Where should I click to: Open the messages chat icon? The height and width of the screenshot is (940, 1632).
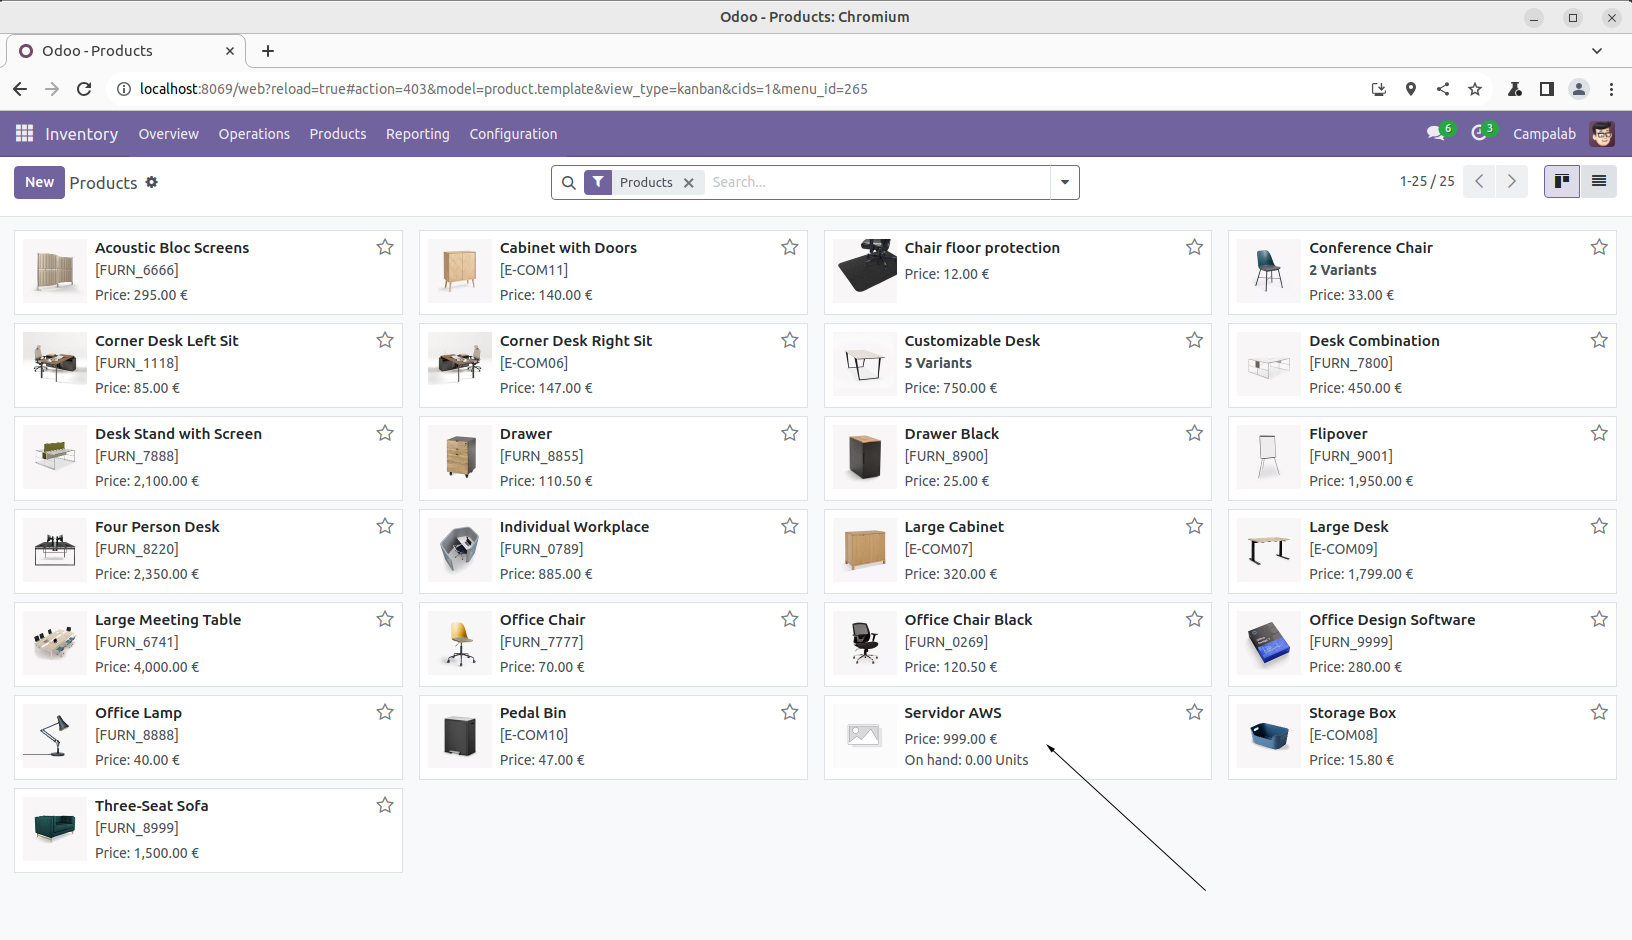coord(1436,134)
